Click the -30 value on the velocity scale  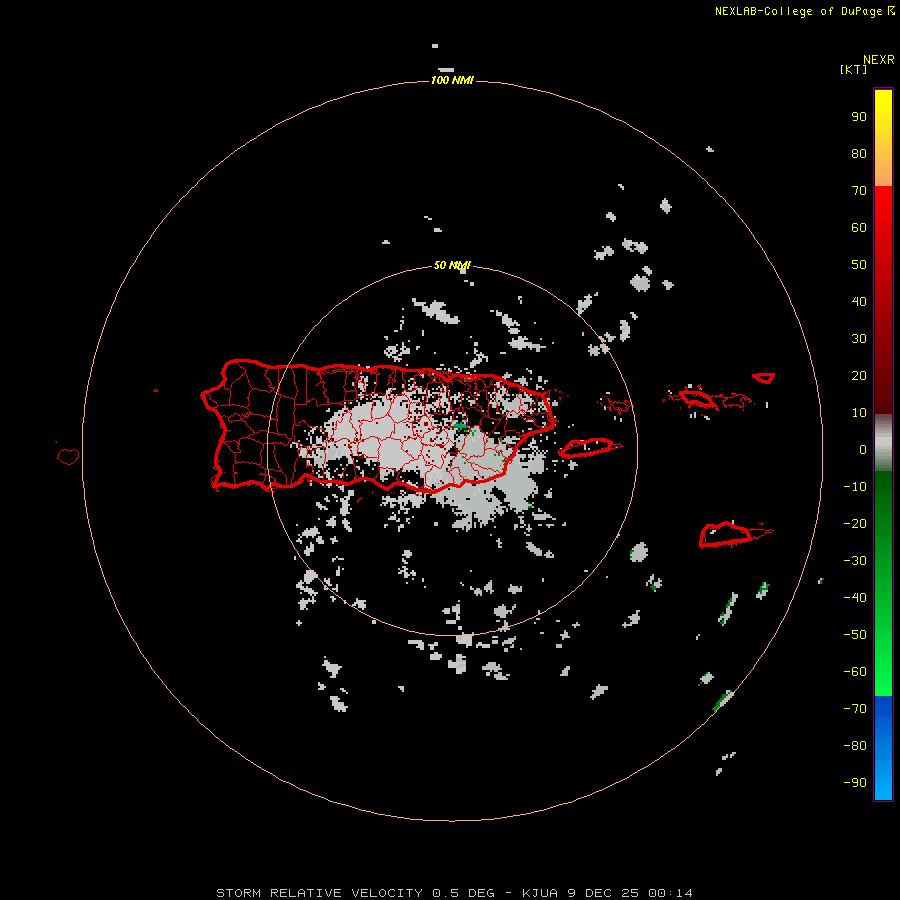855,561
